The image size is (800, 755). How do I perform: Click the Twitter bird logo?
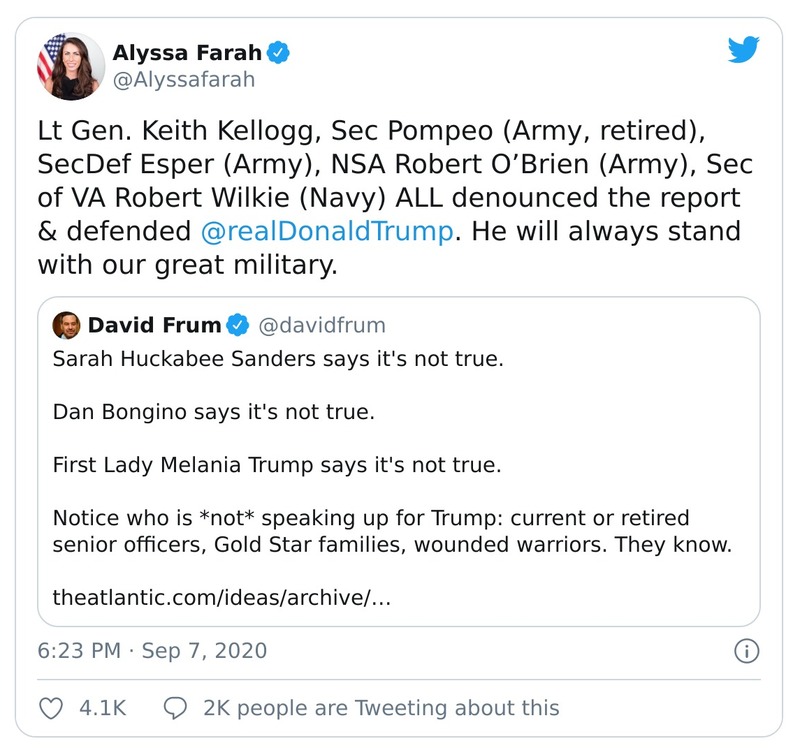click(743, 52)
